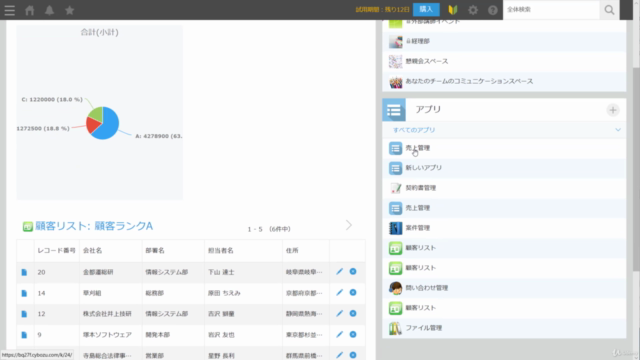Viewport: 640px width, 360px height.
Task: Open the 売上管理 app below 契約書管理
Action: (504, 208)
